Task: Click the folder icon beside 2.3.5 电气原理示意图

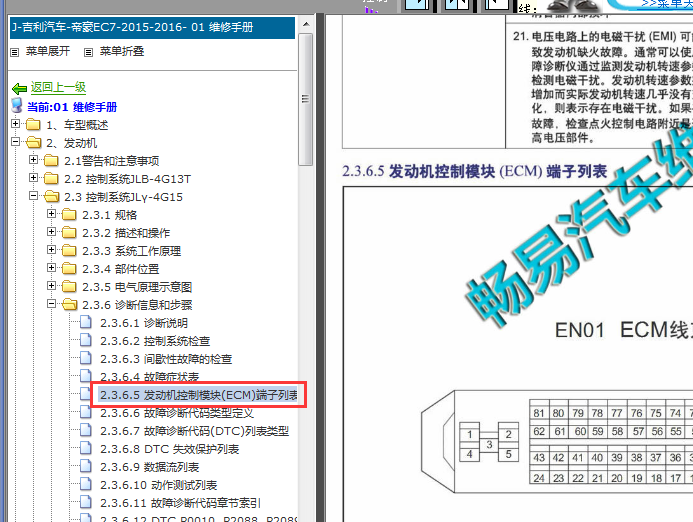Action: pyautogui.click(x=69, y=287)
